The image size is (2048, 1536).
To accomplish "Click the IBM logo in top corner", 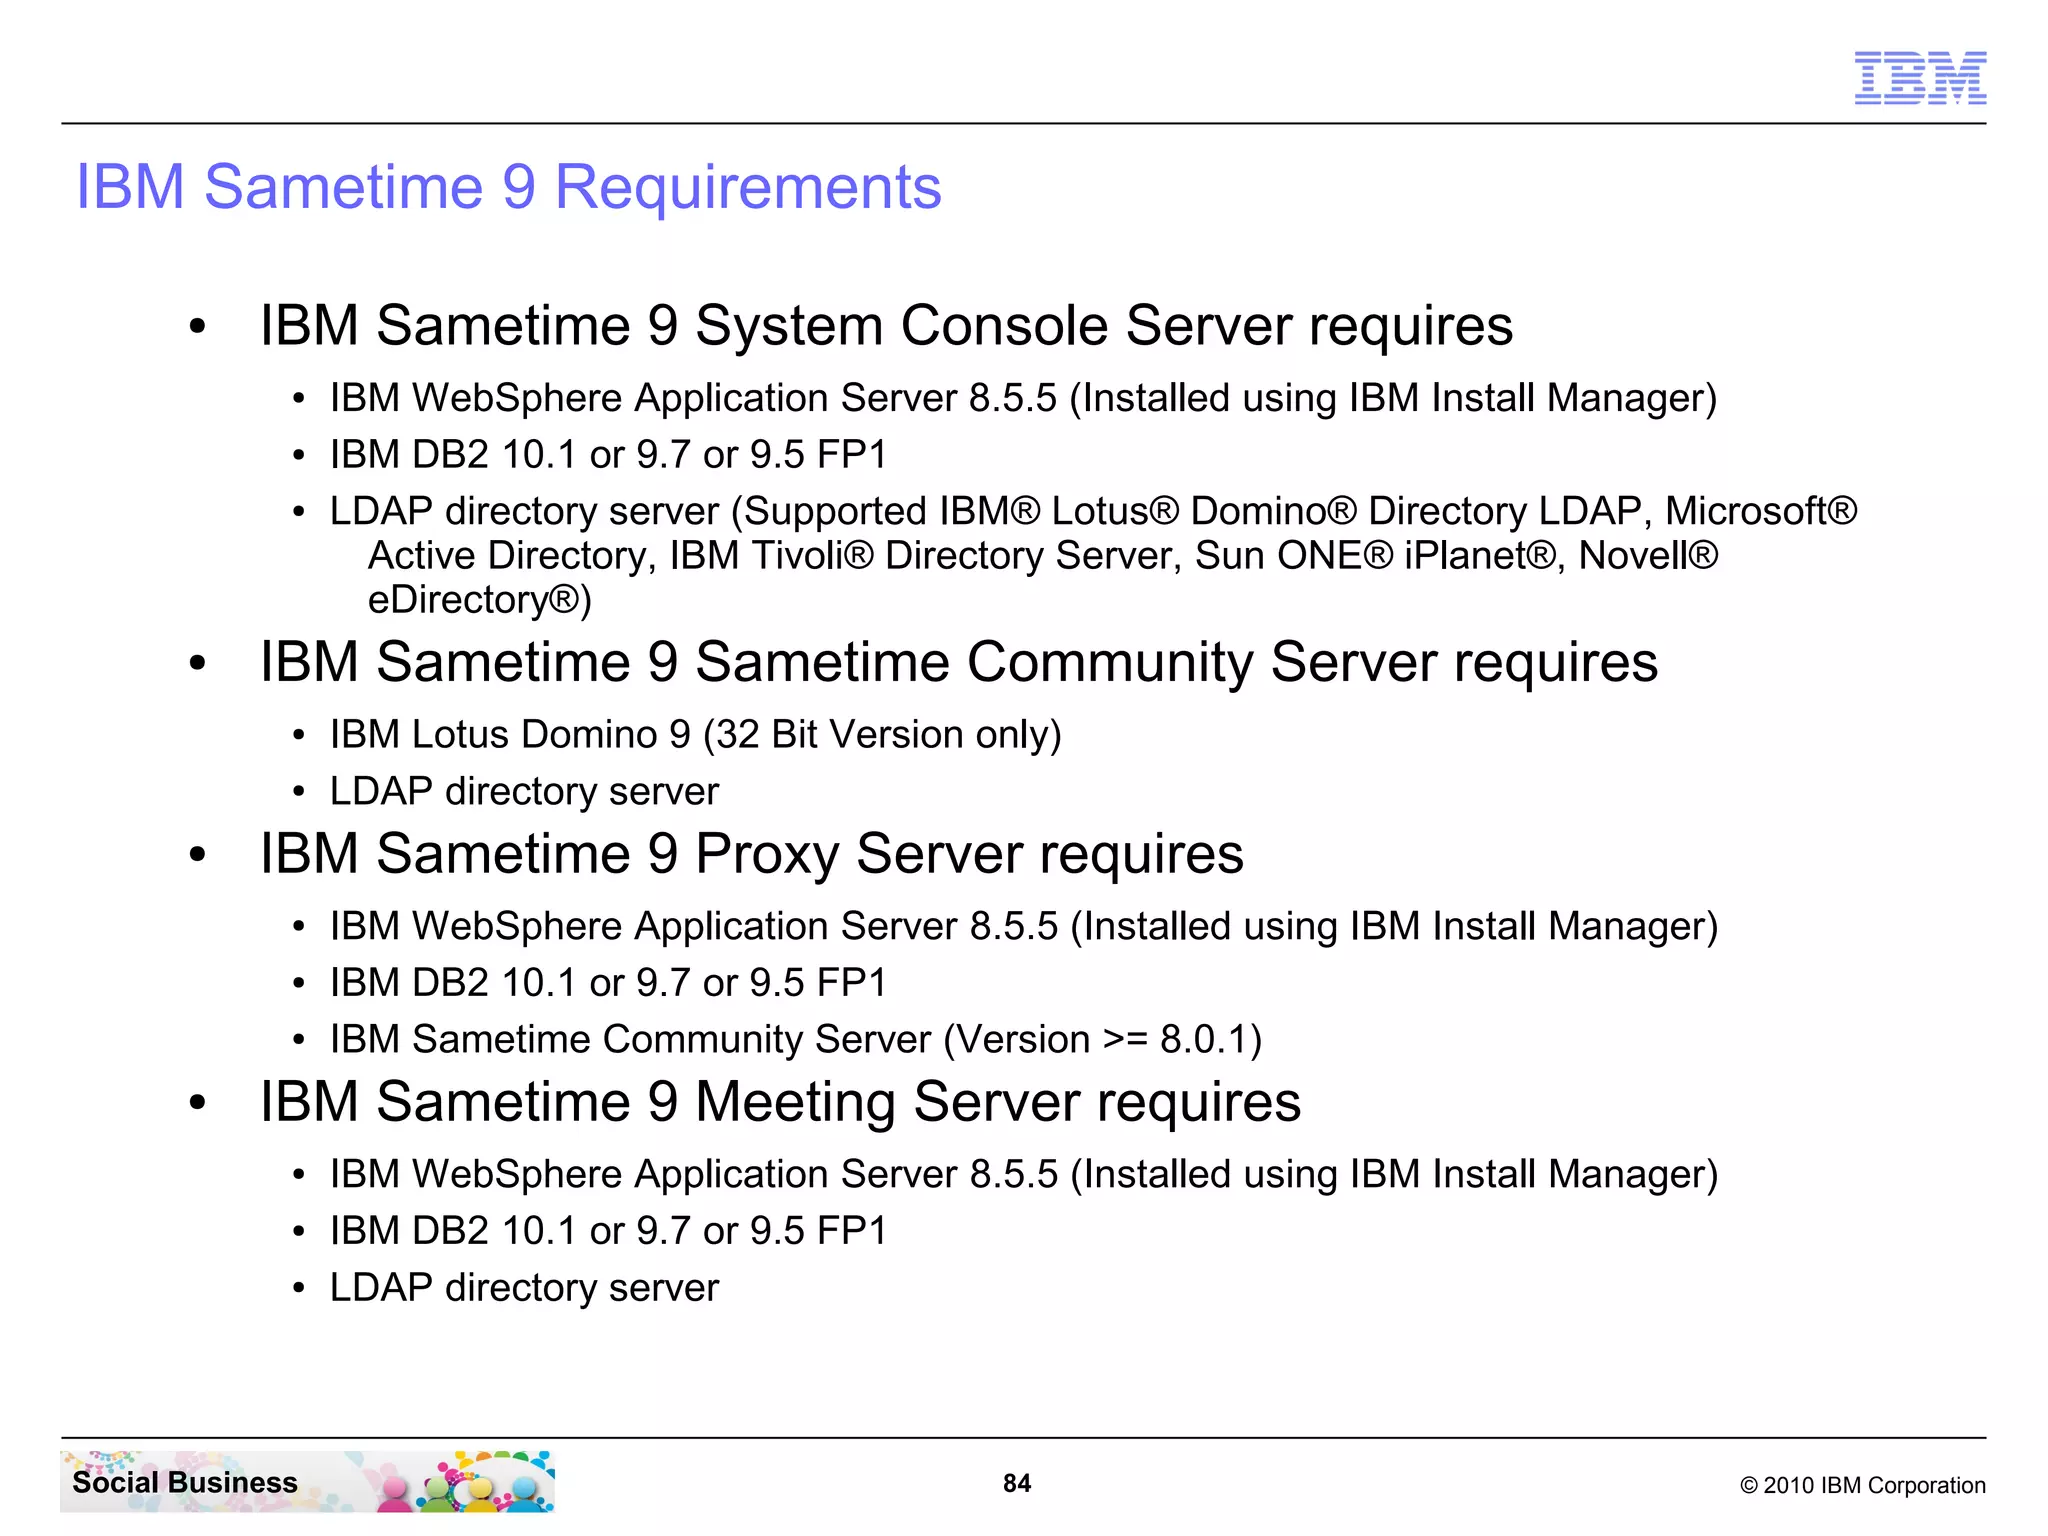I will (x=1920, y=78).
